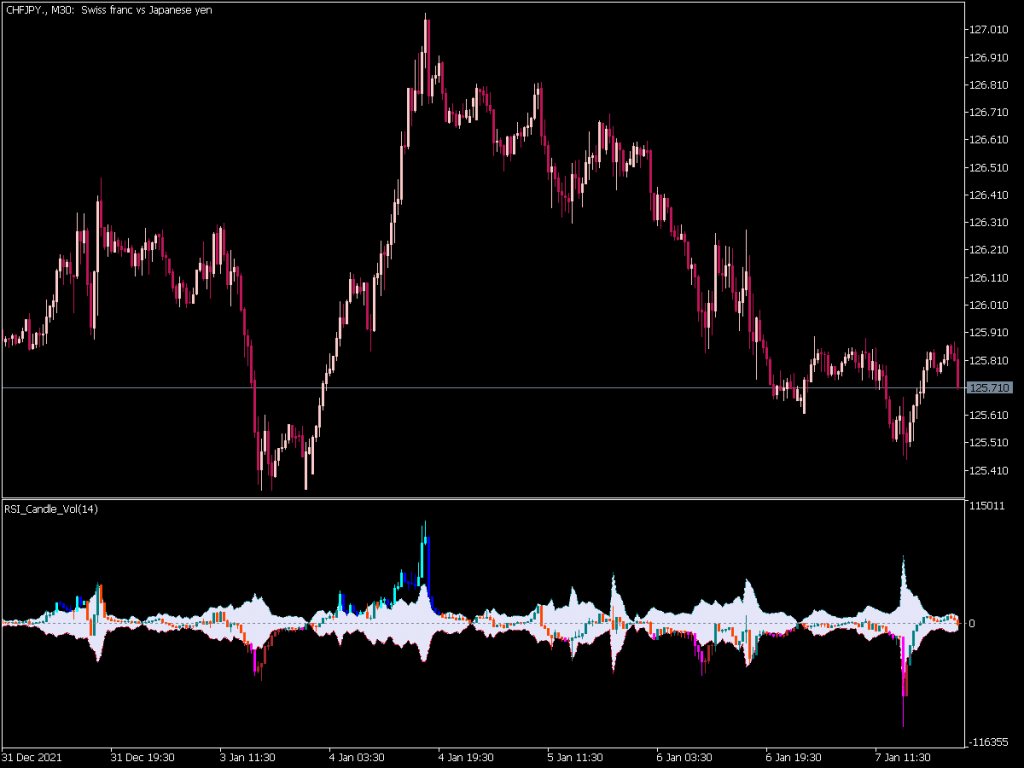Select the 31 Dec 2021 time axis label
This screenshot has height=768, width=1024.
(32, 758)
